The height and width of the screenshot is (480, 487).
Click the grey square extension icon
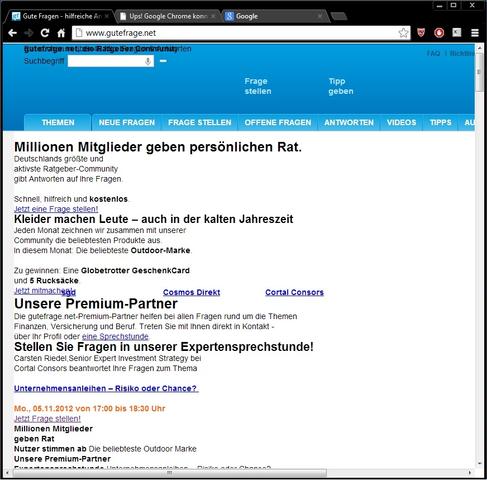457,32
